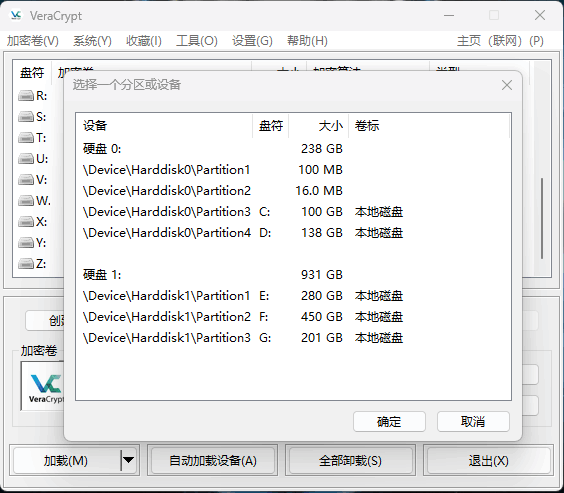
Task: Click the 全部卸载(S) button
Action: [x=350, y=461]
